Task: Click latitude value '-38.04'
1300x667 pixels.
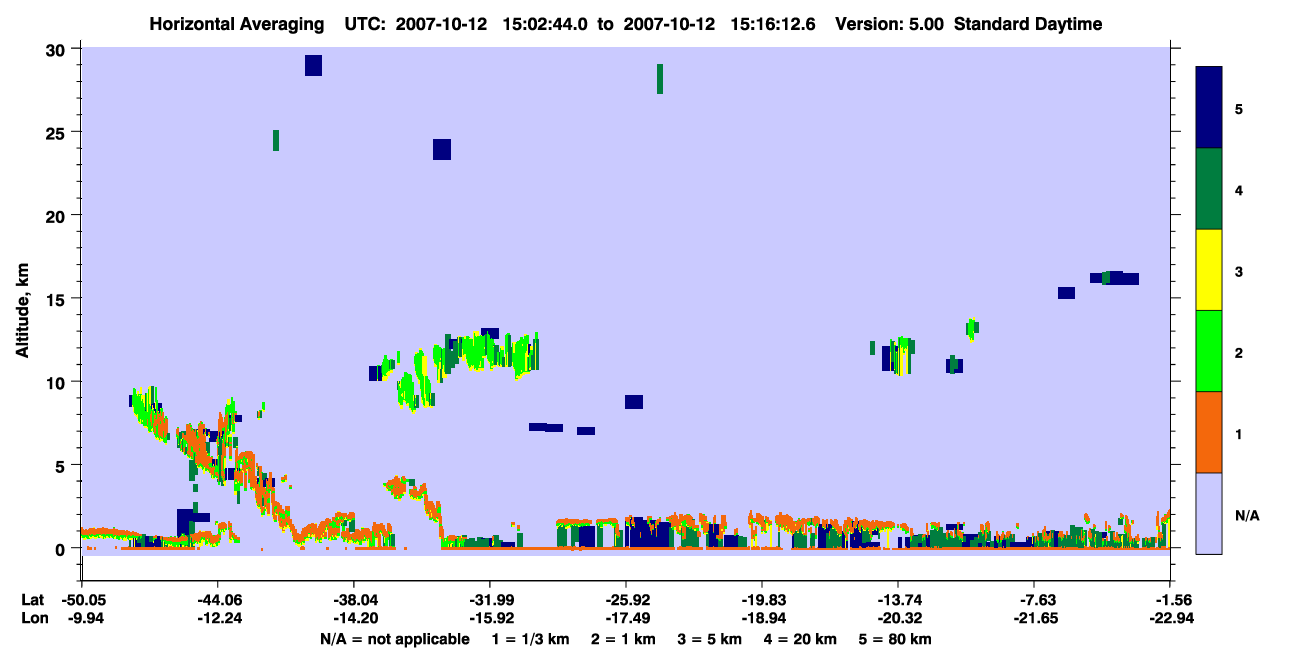Action: [x=353, y=600]
